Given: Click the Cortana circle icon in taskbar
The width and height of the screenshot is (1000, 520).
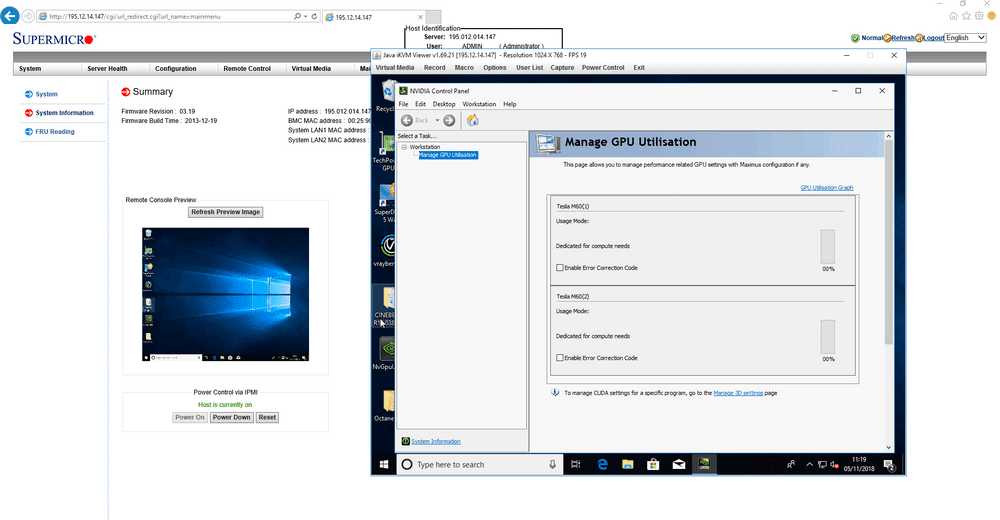Looking at the screenshot, I should (407, 464).
